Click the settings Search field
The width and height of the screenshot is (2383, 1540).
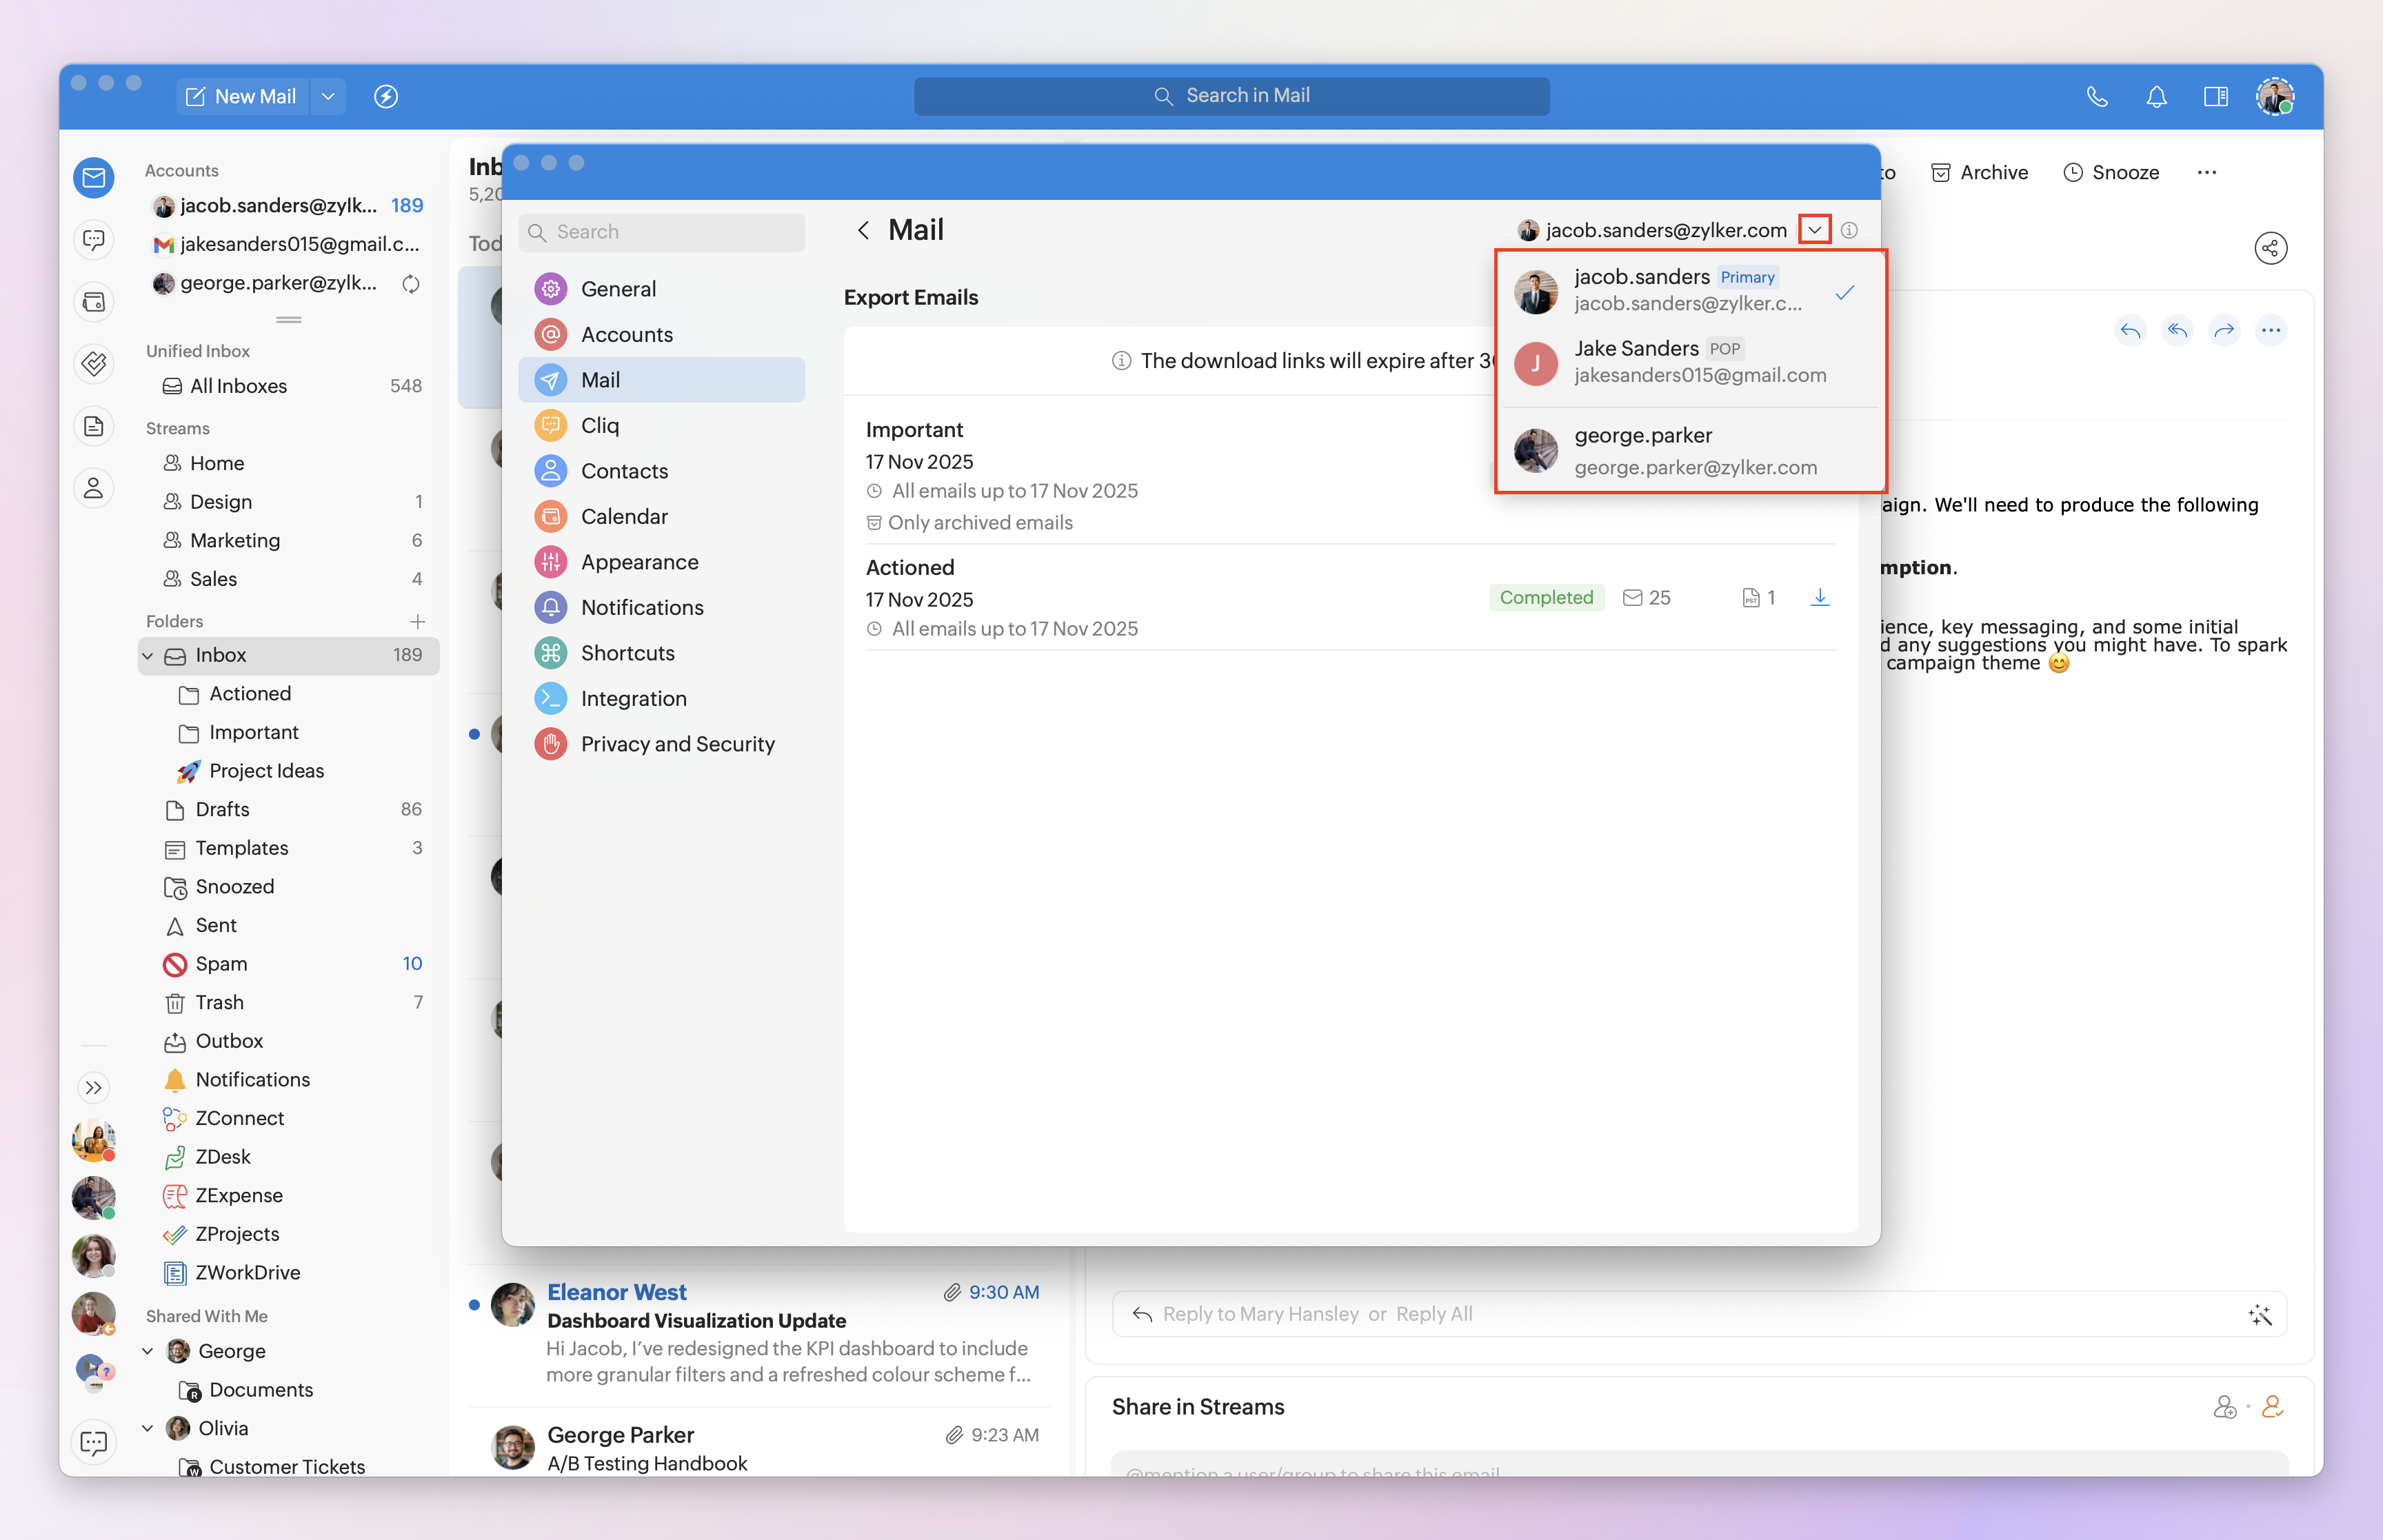pyautogui.click(x=662, y=232)
